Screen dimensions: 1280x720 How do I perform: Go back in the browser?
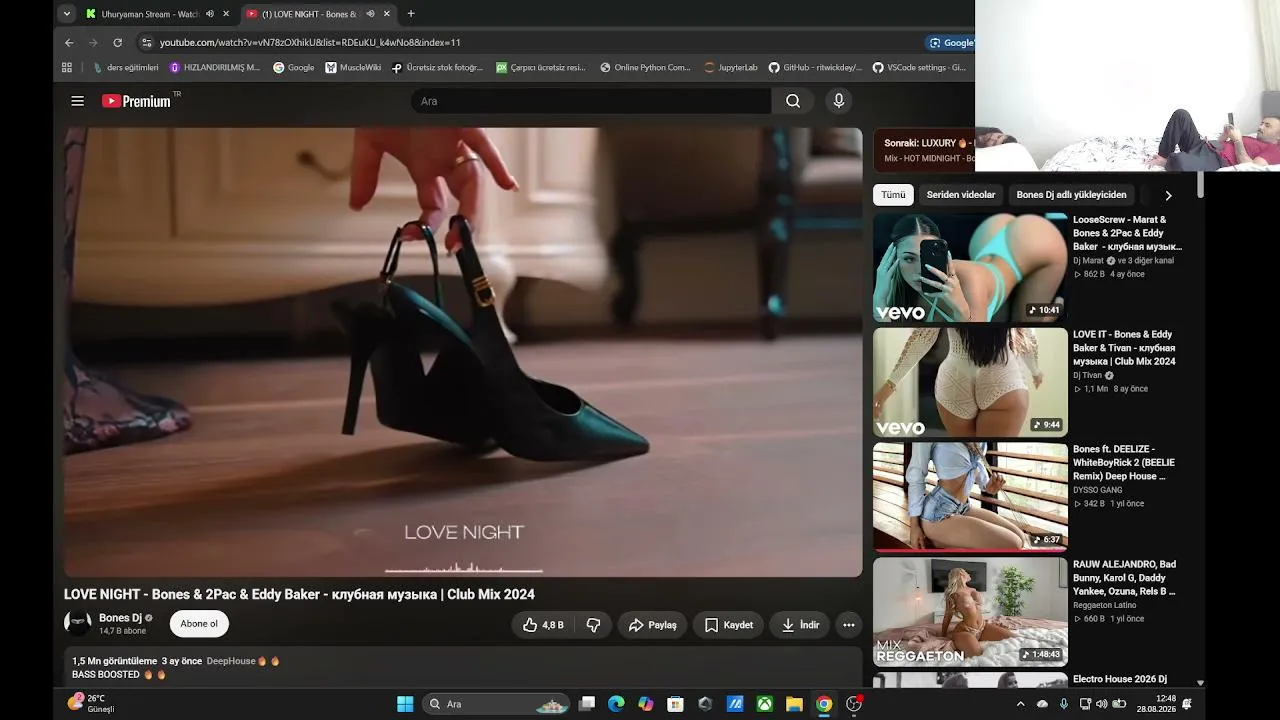(x=69, y=43)
